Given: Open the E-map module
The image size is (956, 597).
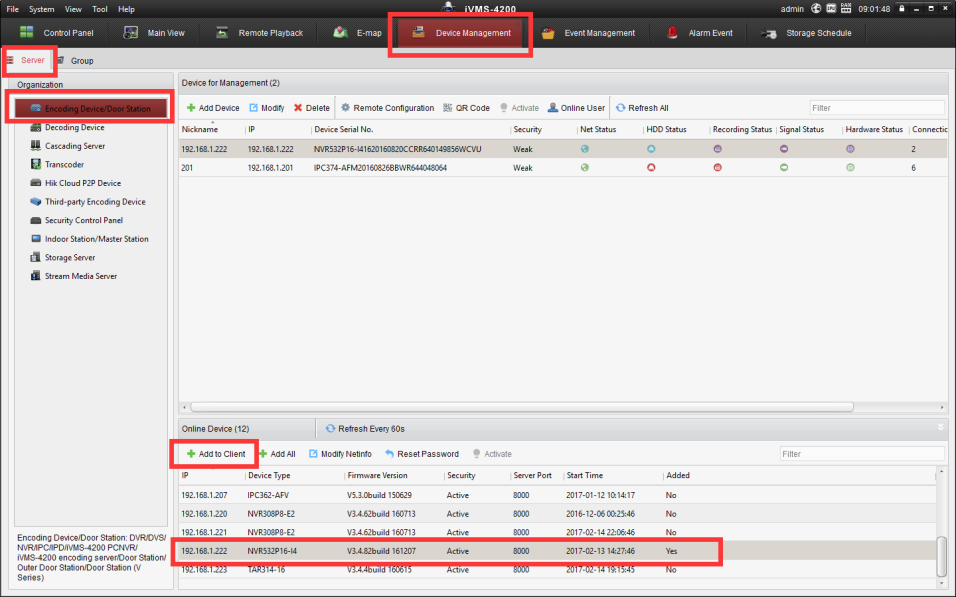Looking at the screenshot, I should 357,33.
